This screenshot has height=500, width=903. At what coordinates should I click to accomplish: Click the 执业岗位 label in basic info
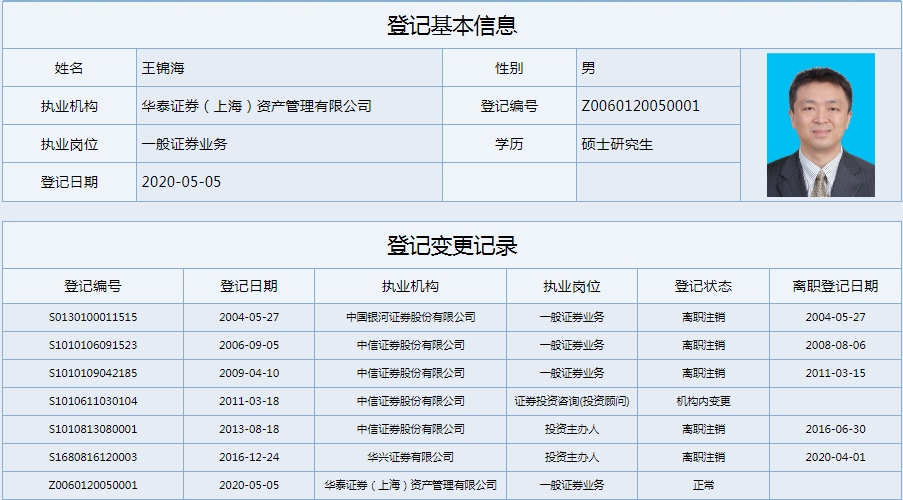69,144
